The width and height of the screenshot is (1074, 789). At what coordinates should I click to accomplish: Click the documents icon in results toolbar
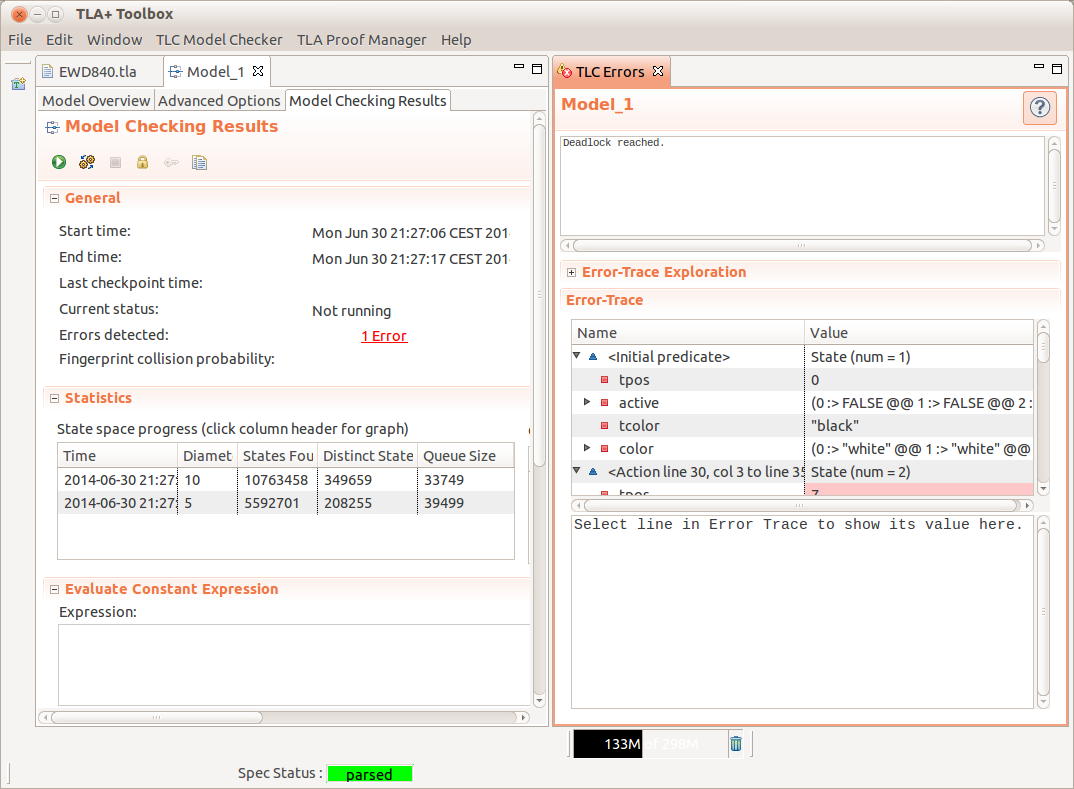tap(199, 162)
